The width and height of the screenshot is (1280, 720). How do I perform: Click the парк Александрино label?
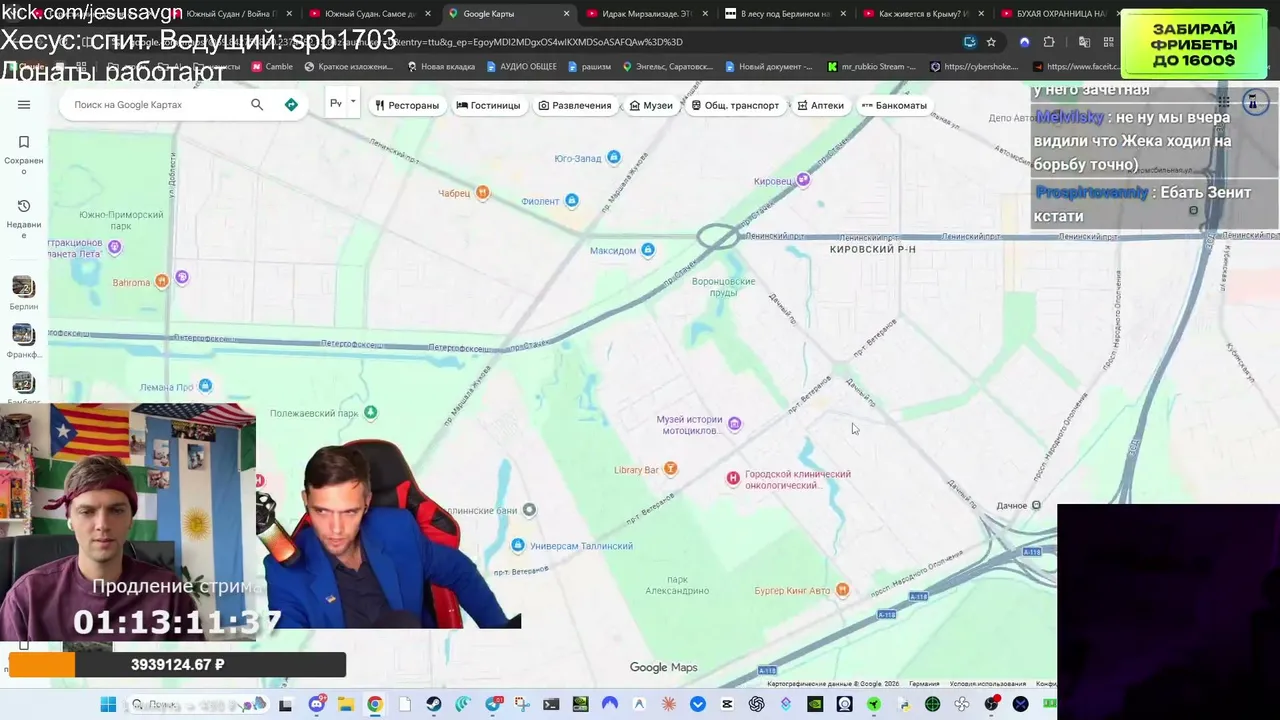point(677,585)
